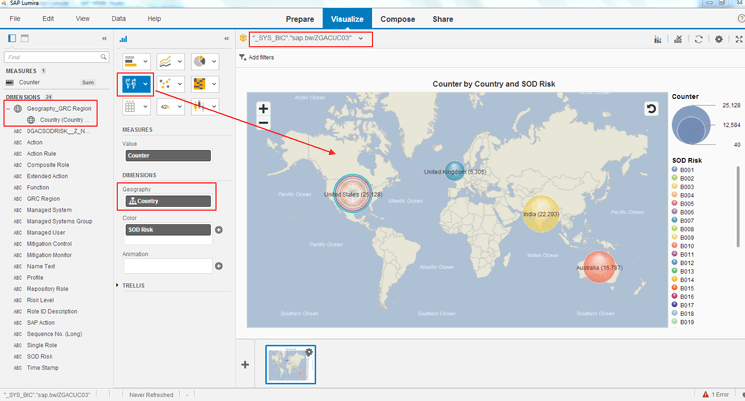
Task: Reset the map view with rotate arrow
Action: tap(651, 109)
